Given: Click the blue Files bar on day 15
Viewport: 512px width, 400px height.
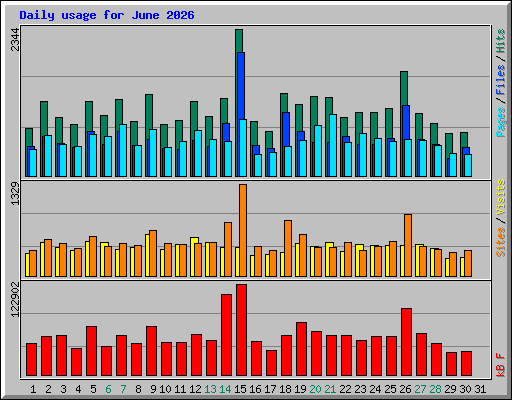Looking at the screenshot, I should (242, 86).
